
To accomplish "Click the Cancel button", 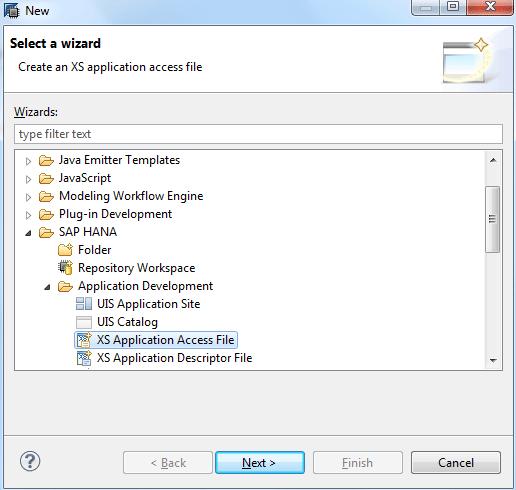I will click(456, 463).
